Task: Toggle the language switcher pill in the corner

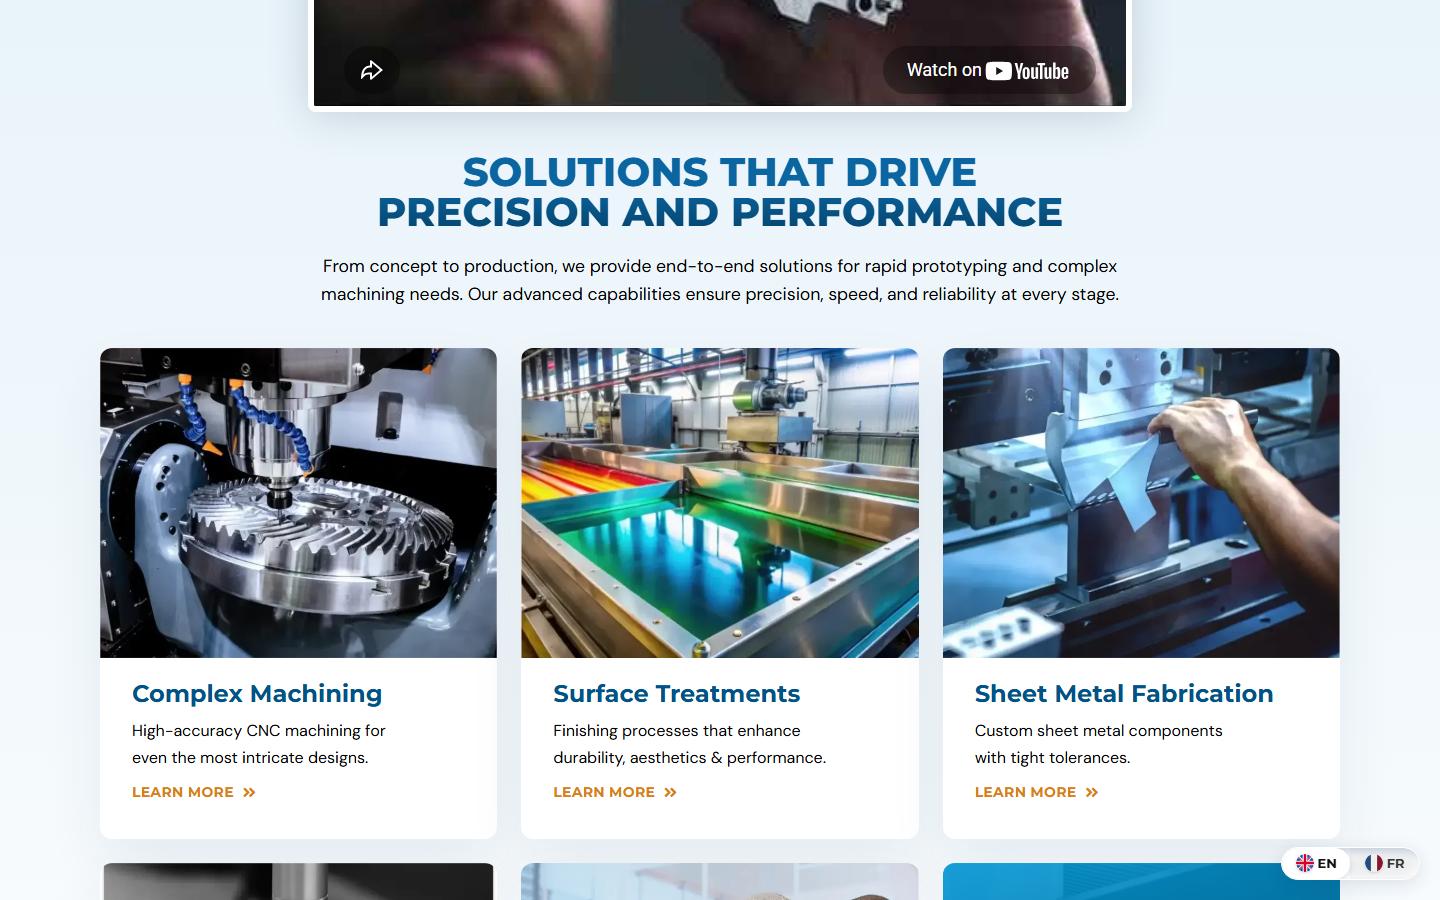Action: tap(1350, 863)
